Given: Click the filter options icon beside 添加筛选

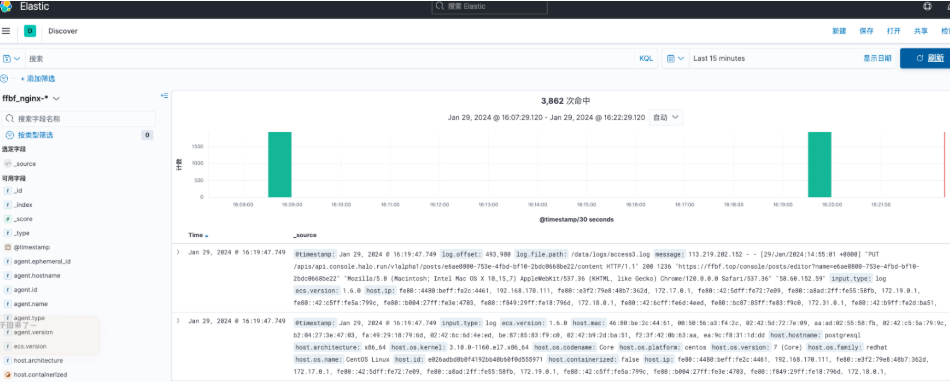Looking at the screenshot, I should 4,79.
